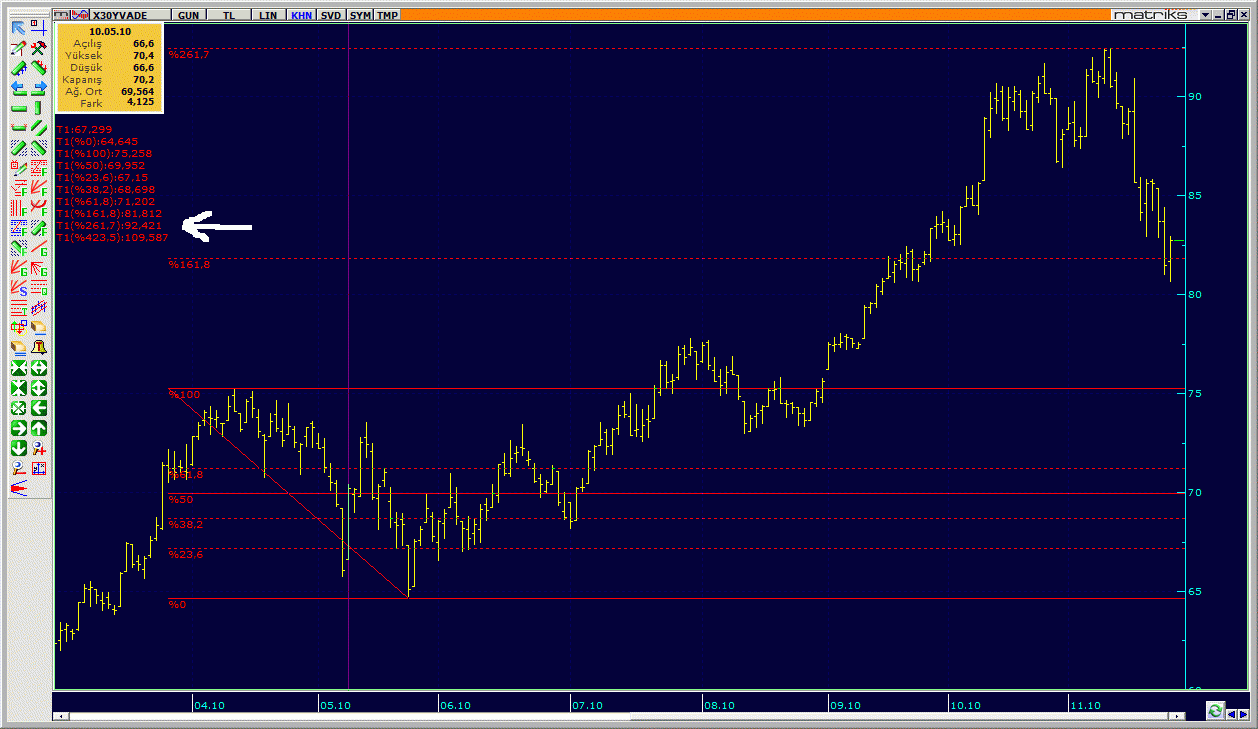Click the horizontal scrollbar left arrow

62,717
